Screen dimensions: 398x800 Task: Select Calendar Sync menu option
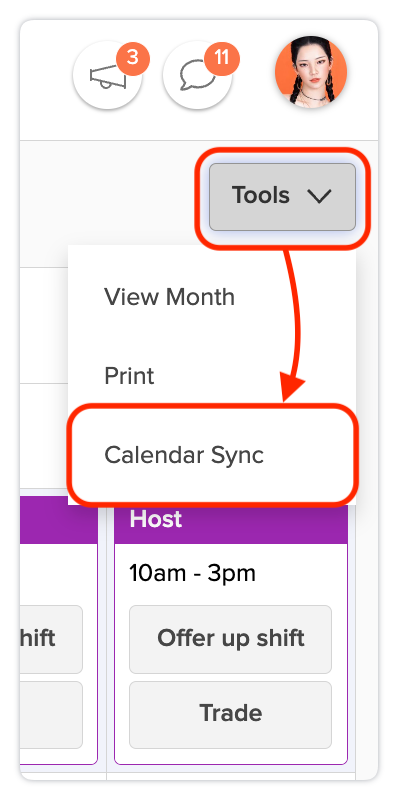pos(184,455)
